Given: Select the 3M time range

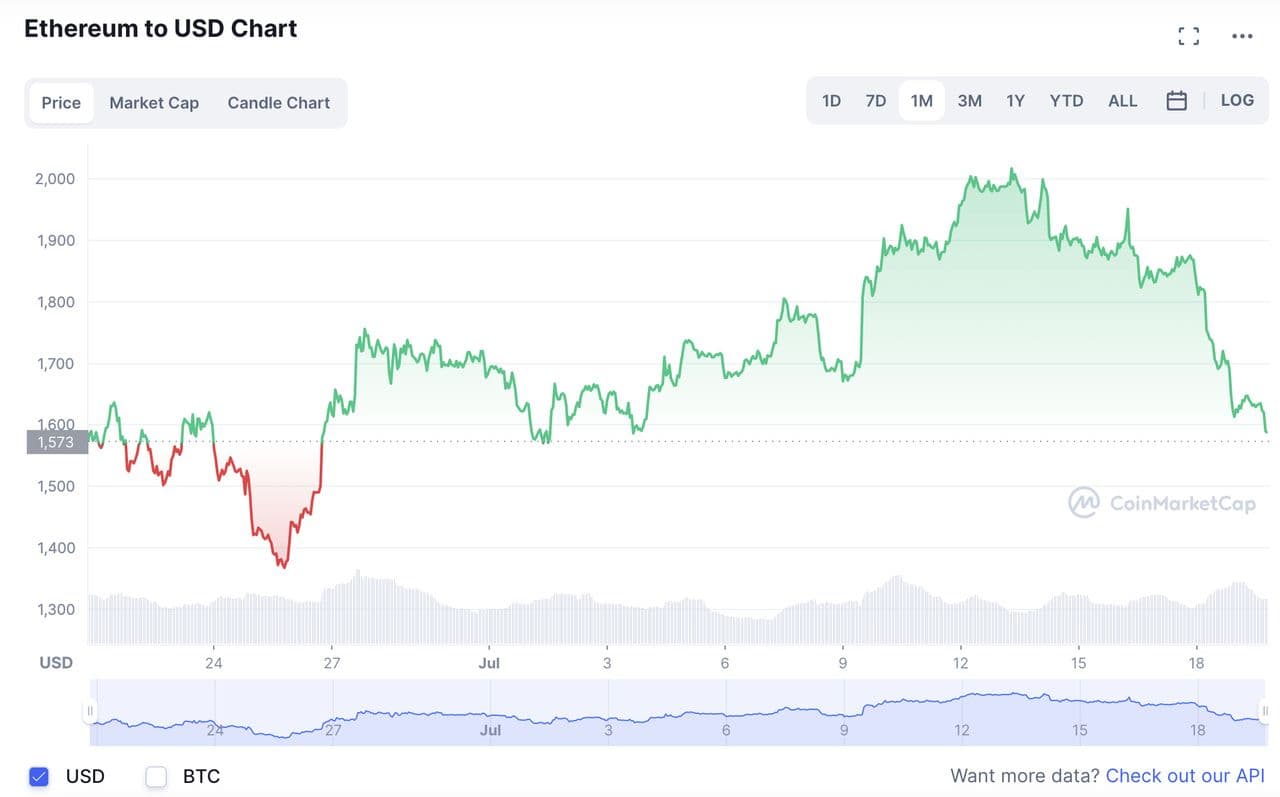Looking at the screenshot, I should (969, 101).
